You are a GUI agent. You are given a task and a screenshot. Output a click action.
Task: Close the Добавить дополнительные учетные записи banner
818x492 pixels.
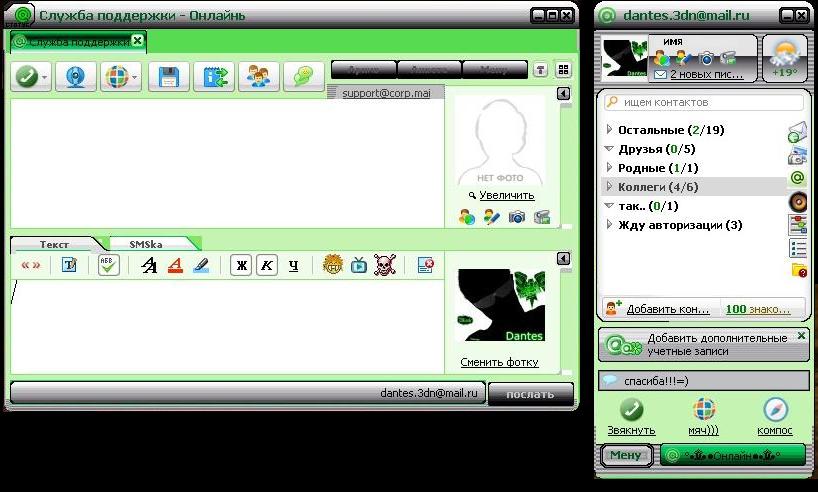(801, 335)
